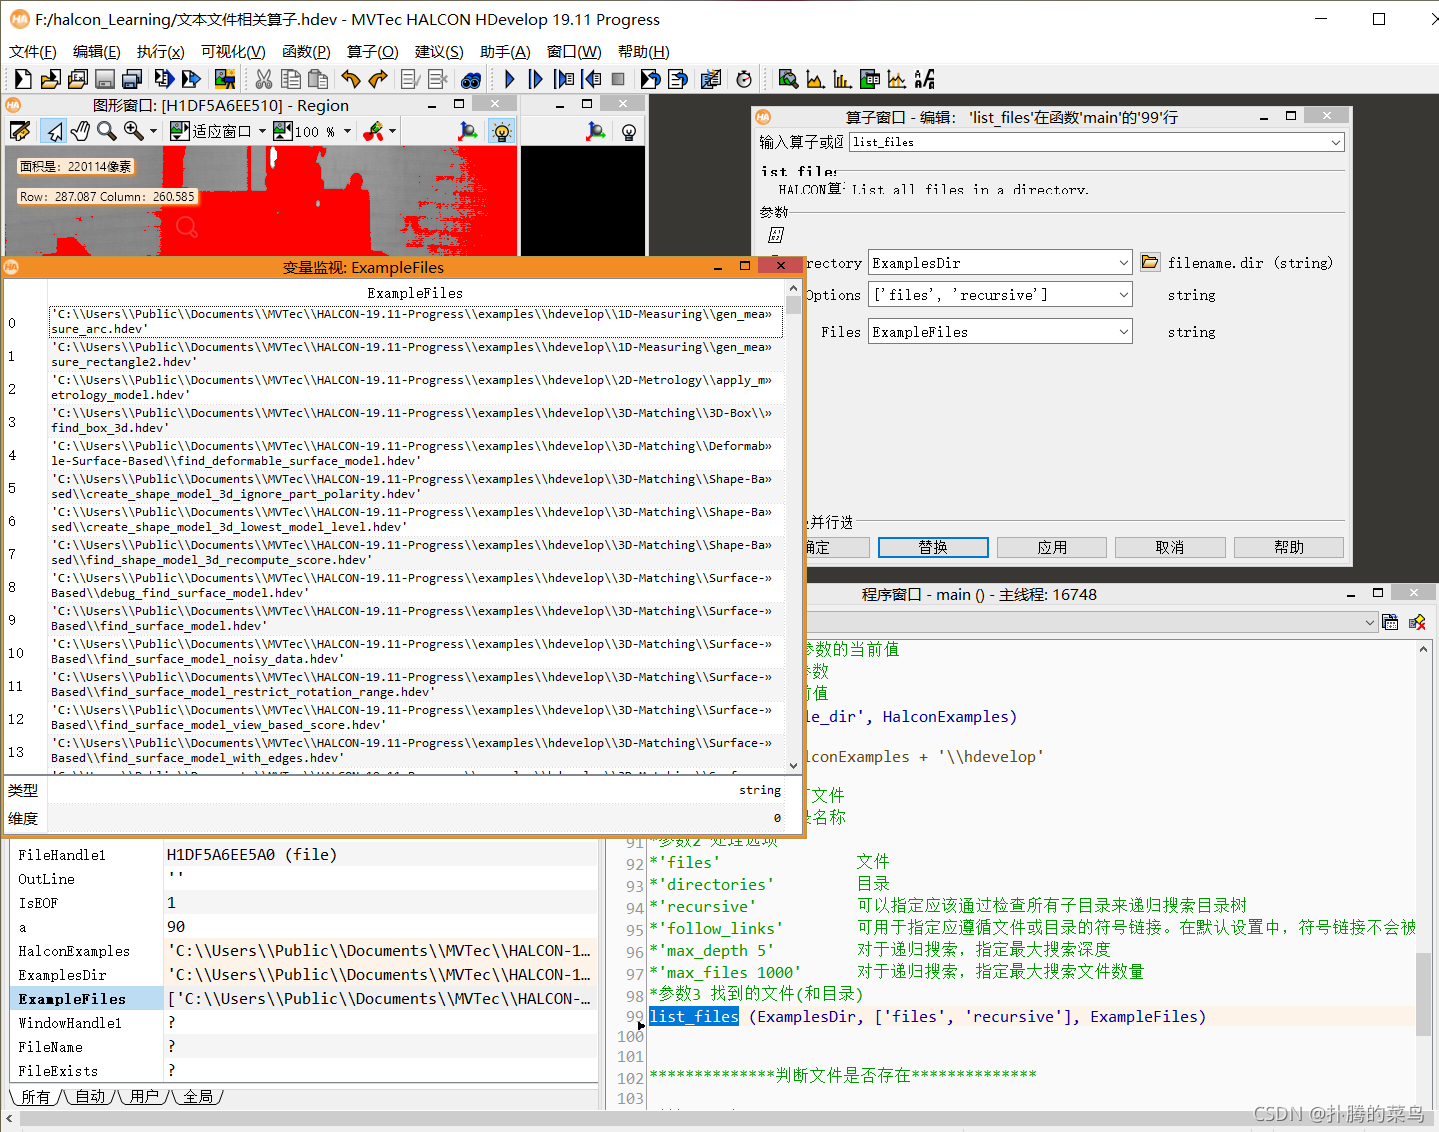Open the 100 % zoom dropdown arrow
The image size is (1439, 1132).
pos(347,131)
